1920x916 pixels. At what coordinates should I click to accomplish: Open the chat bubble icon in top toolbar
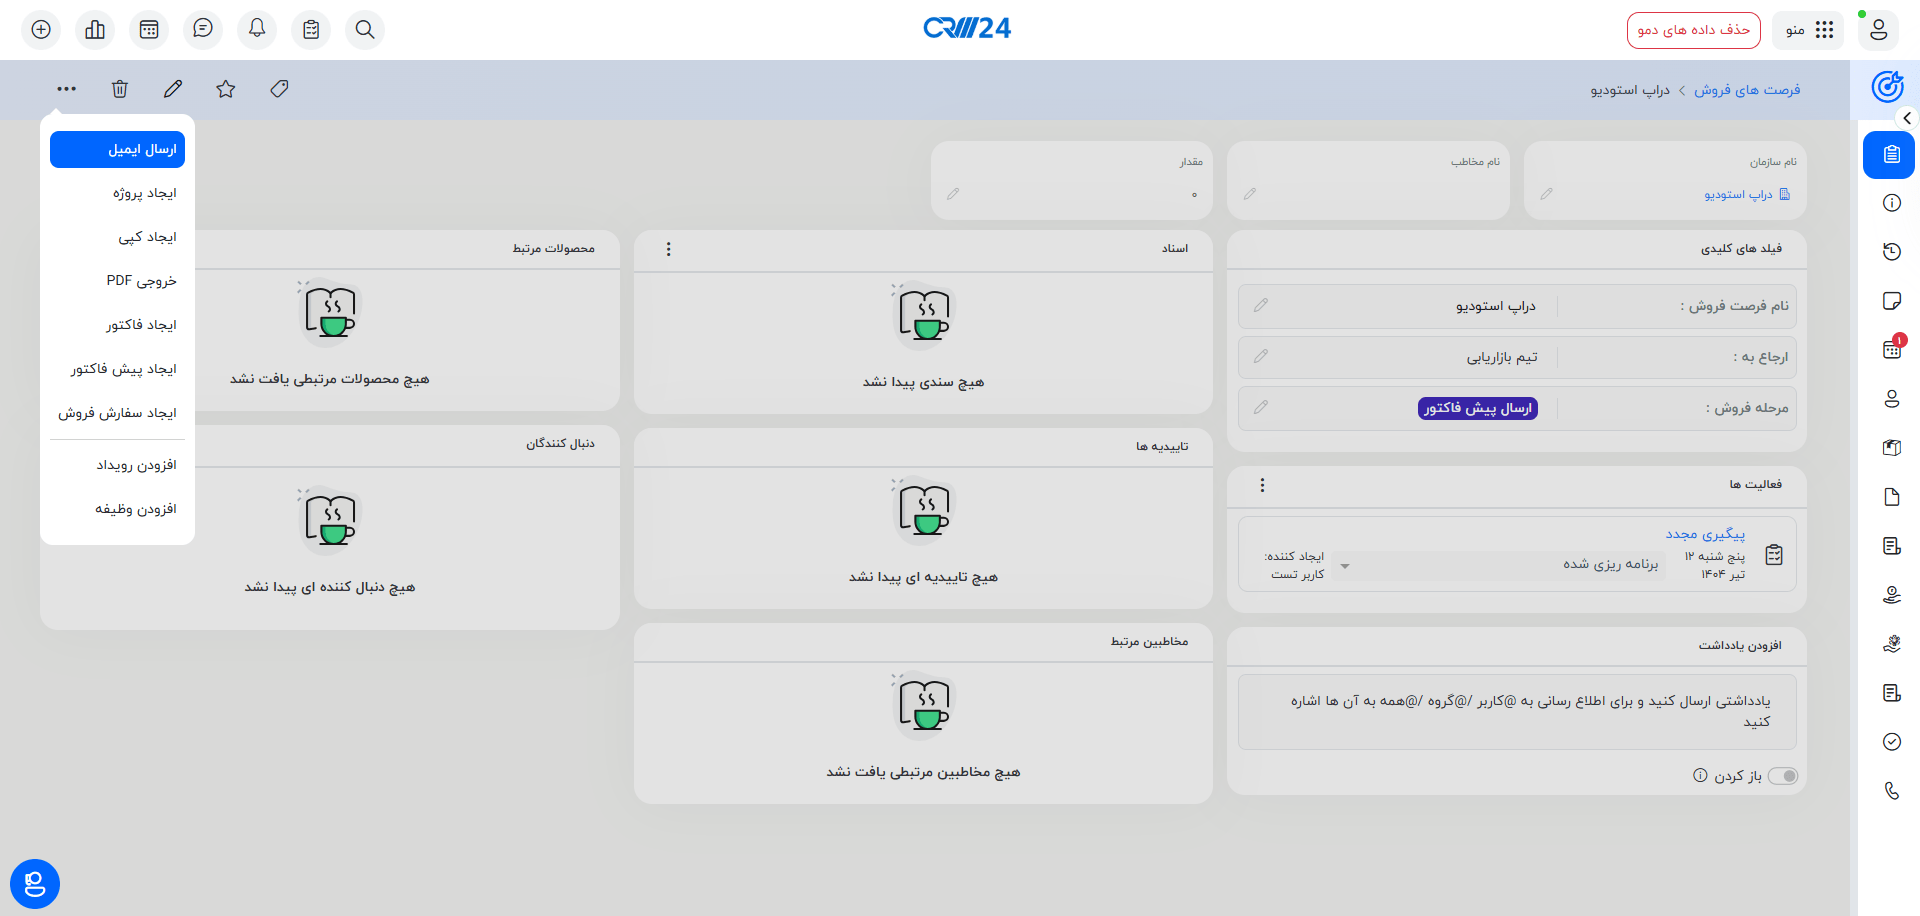pos(202,29)
